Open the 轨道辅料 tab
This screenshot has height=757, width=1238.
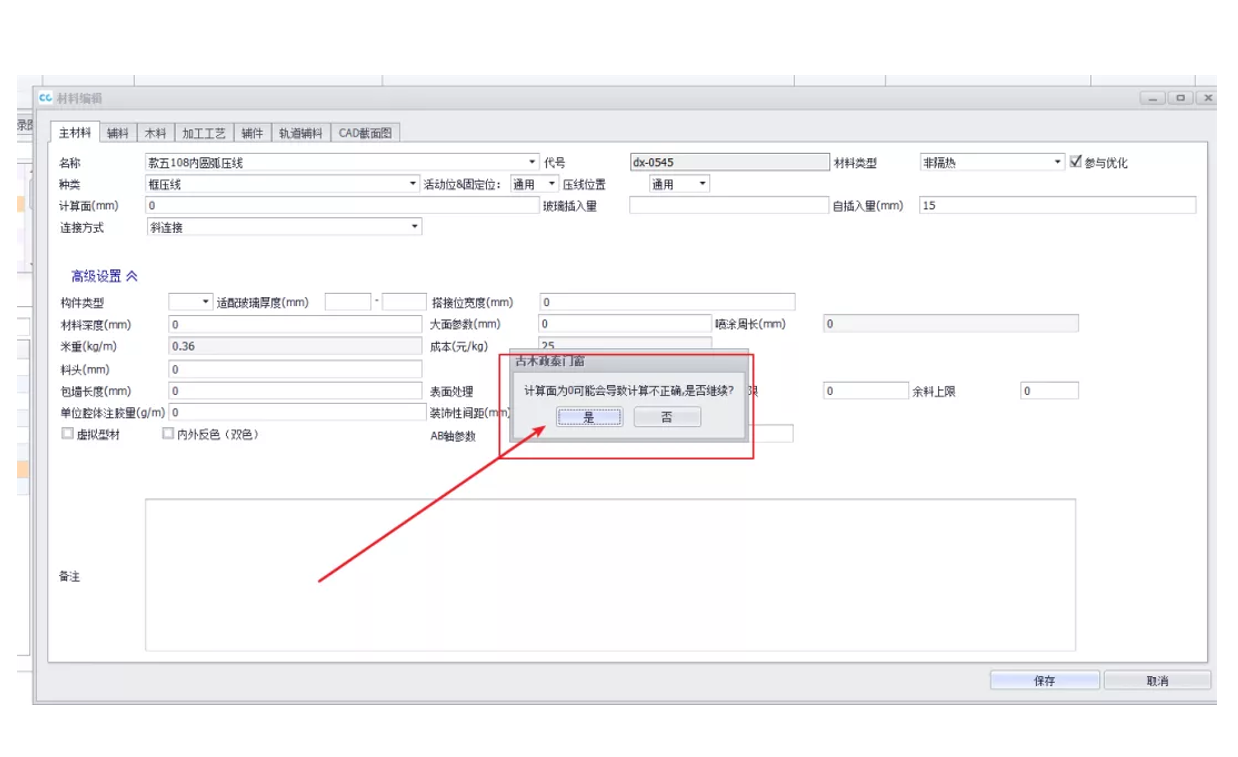pyautogui.click(x=301, y=132)
